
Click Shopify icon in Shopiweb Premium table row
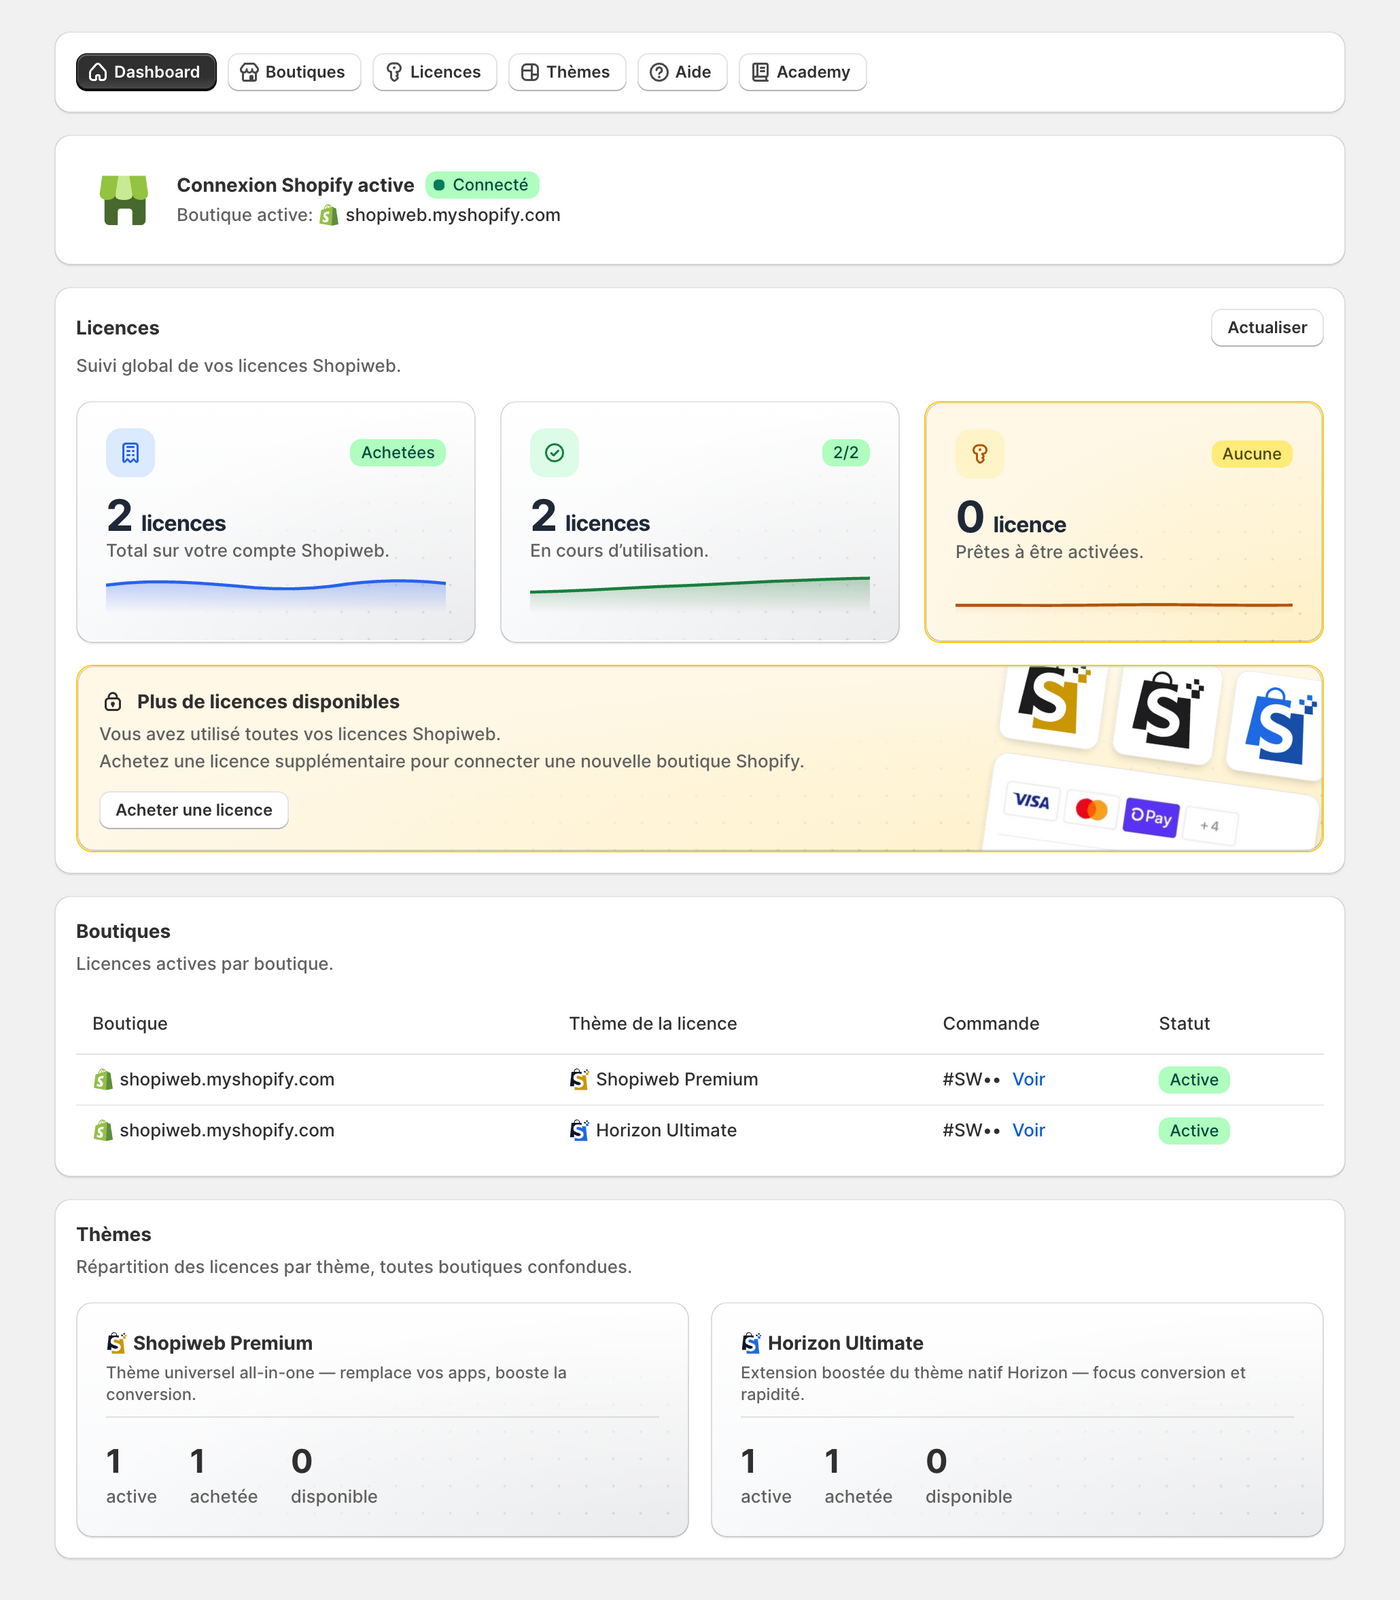(103, 1080)
